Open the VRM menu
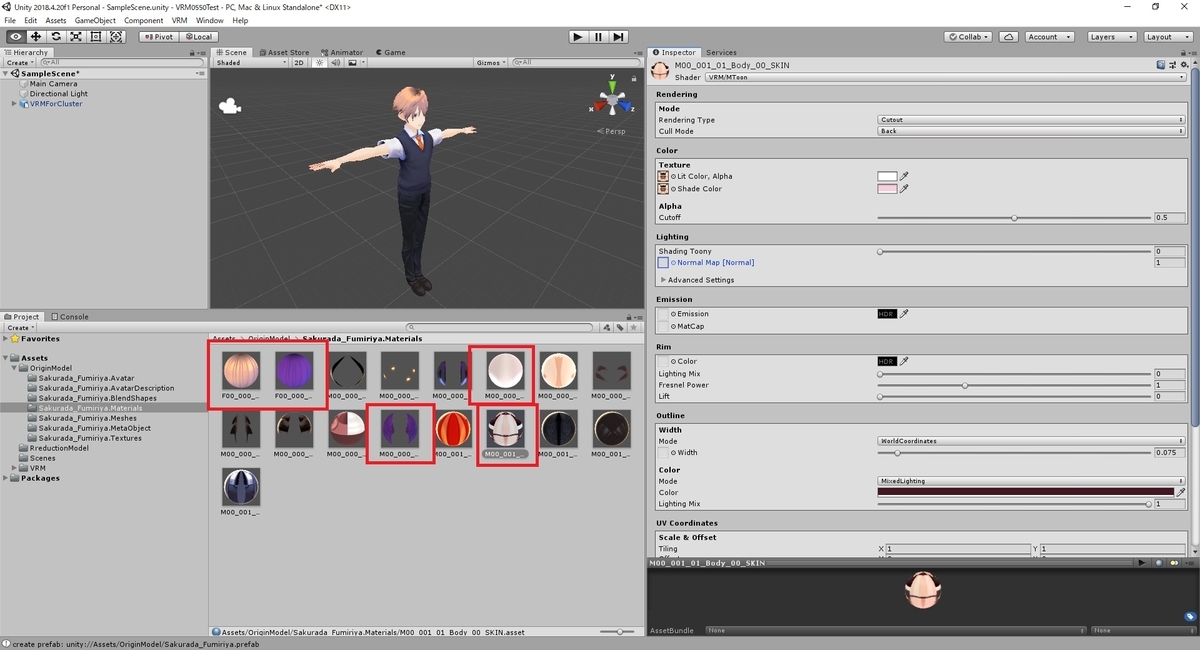This screenshot has width=1200, height=650. pos(179,20)
